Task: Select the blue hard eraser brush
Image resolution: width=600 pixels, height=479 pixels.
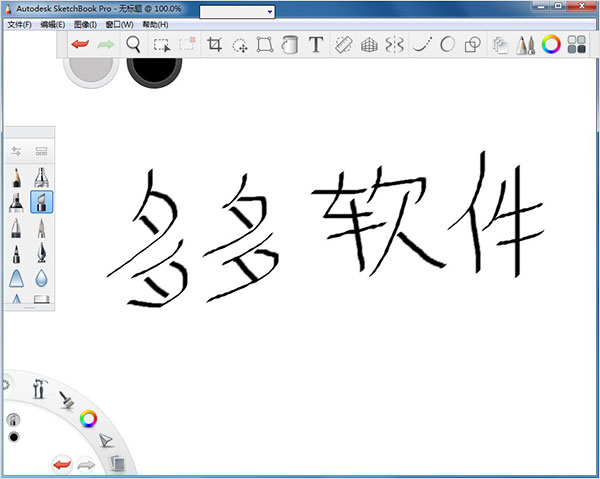Action: [16, 278]
